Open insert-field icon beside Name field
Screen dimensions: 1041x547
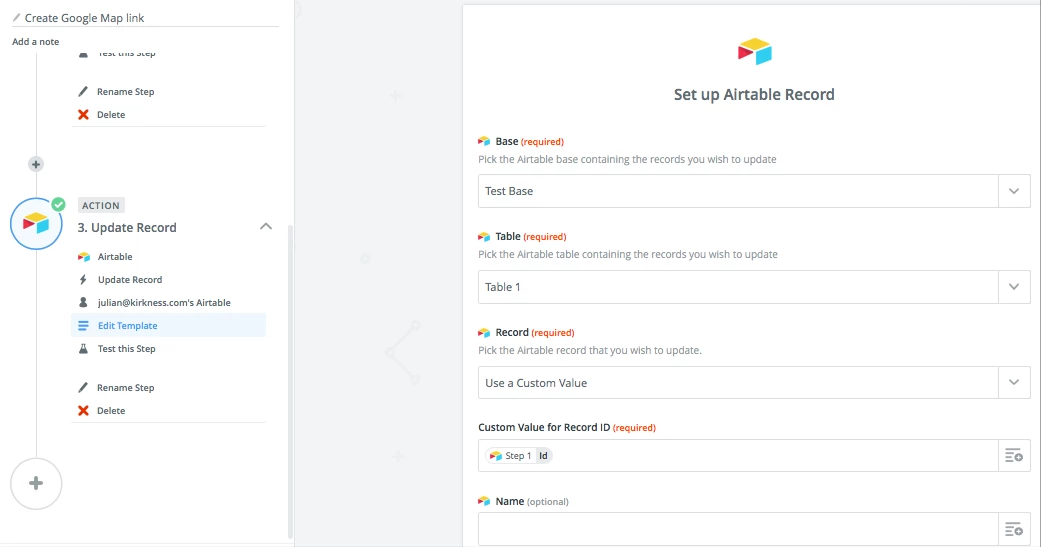click(1014, 529)
